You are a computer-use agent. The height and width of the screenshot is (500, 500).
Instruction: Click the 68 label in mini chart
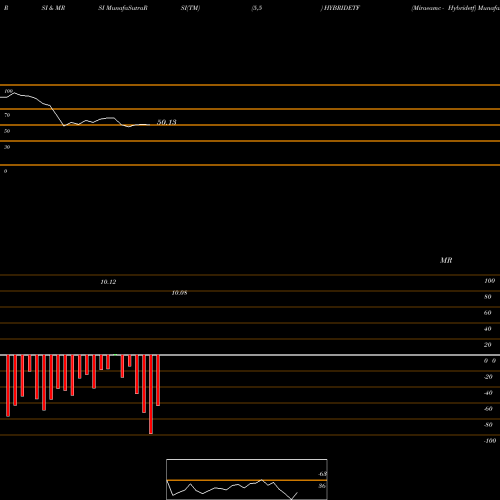click(322, 474)
